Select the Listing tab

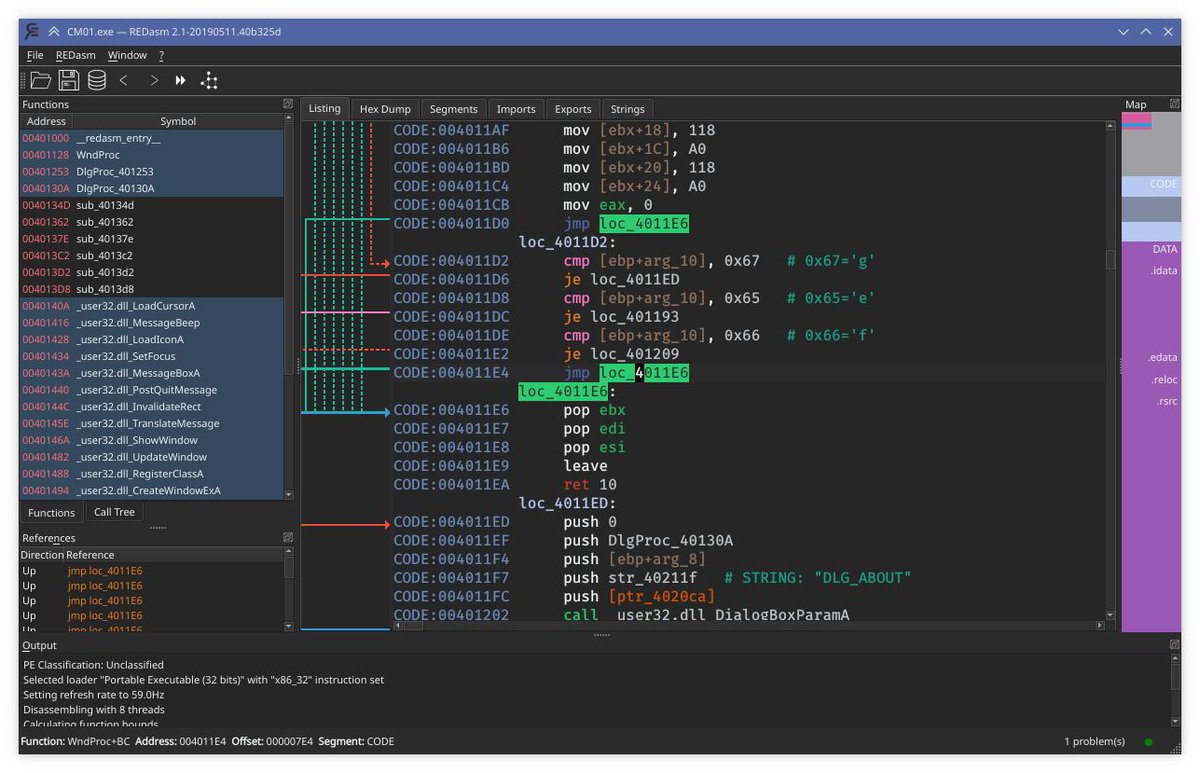[325, 108]
